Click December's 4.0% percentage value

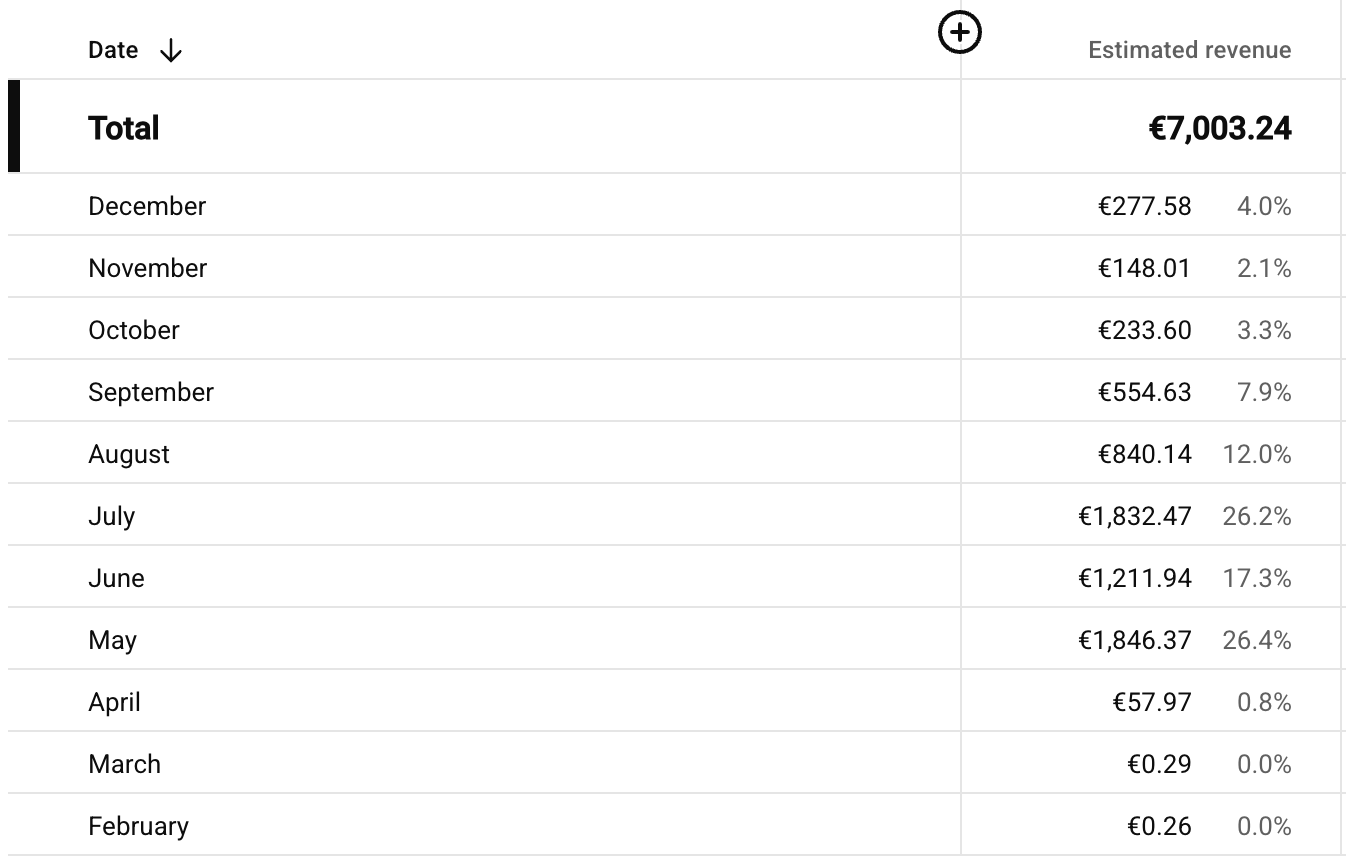coord(1264,206)
